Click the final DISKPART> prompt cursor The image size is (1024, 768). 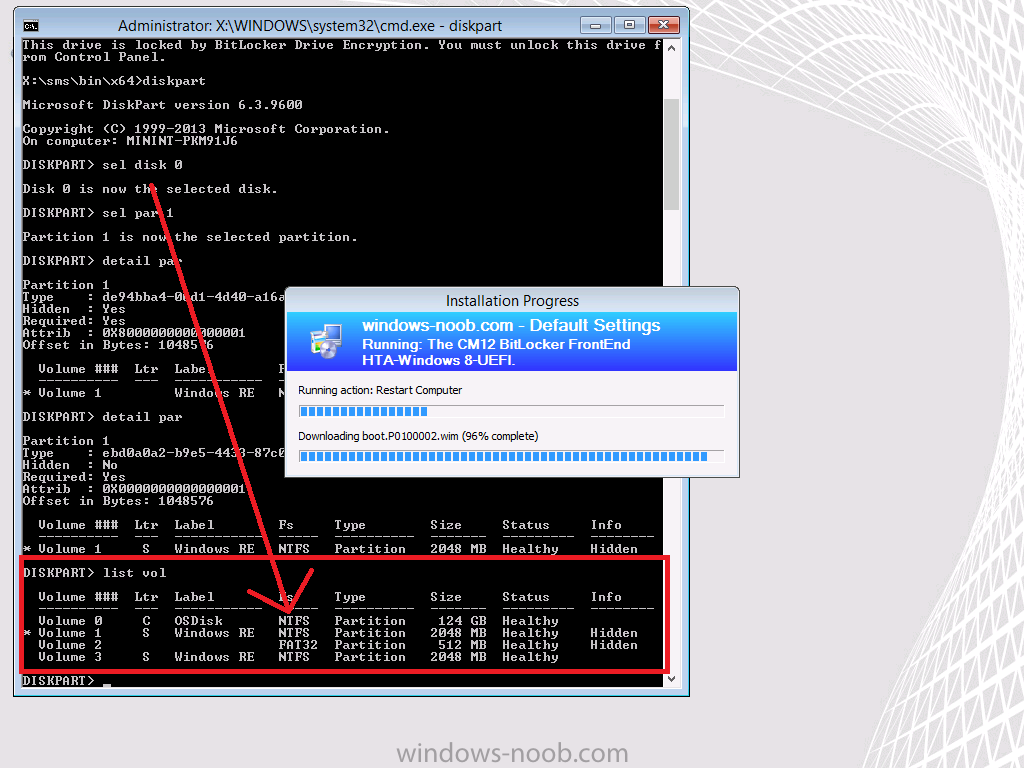tap(107, 684)
